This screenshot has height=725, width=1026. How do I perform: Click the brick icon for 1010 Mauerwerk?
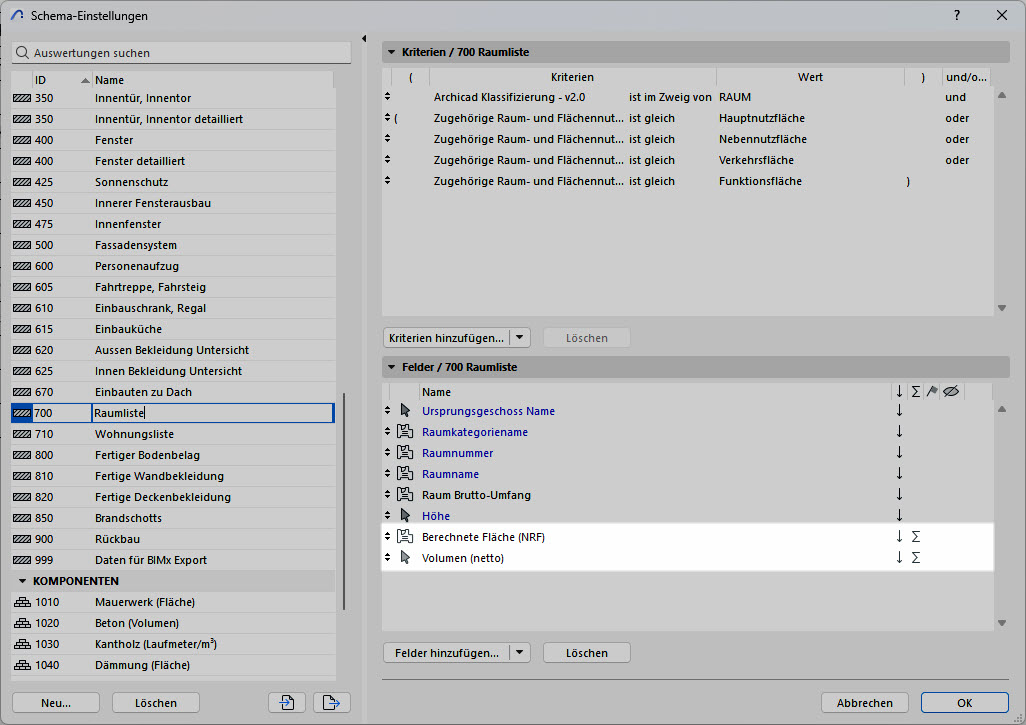[22, 602]
